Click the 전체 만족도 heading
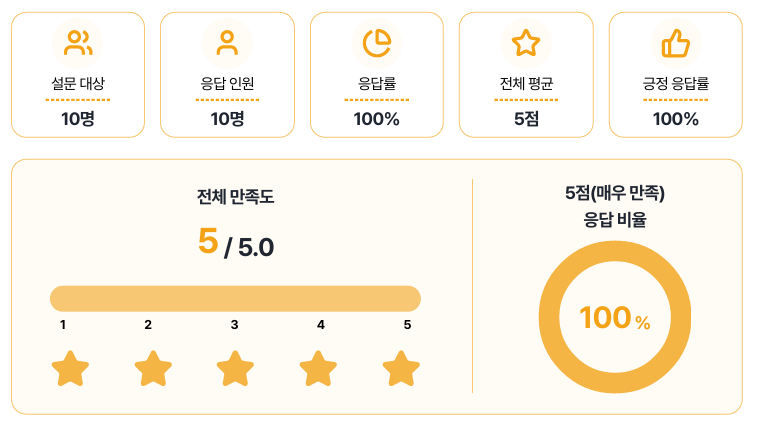The width and height of the screenshot is (761, 426). coord(235,197)
